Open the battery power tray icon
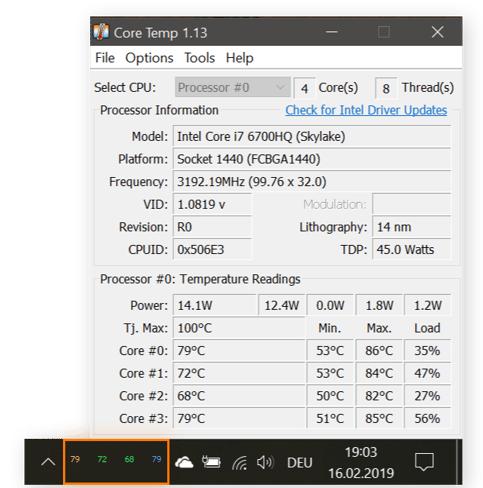Screen dimensions: 483x488 pos(211,462)
